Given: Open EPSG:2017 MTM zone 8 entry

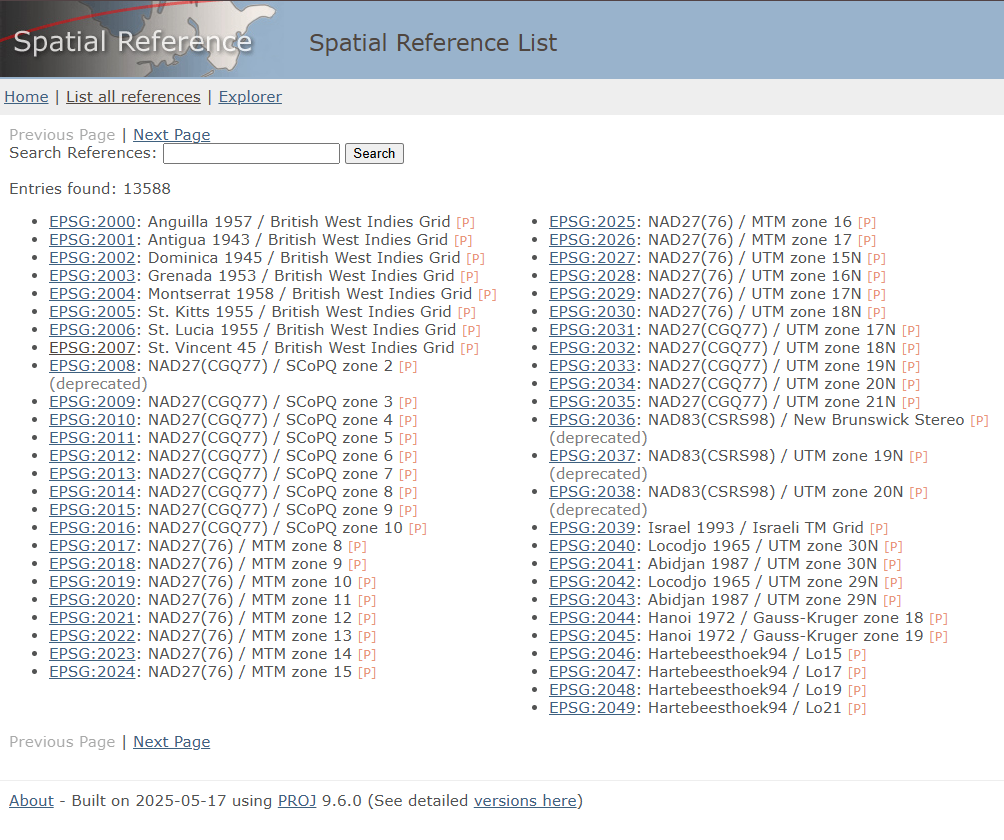Looking at the screenshot, I should click(x=92, y=546).
